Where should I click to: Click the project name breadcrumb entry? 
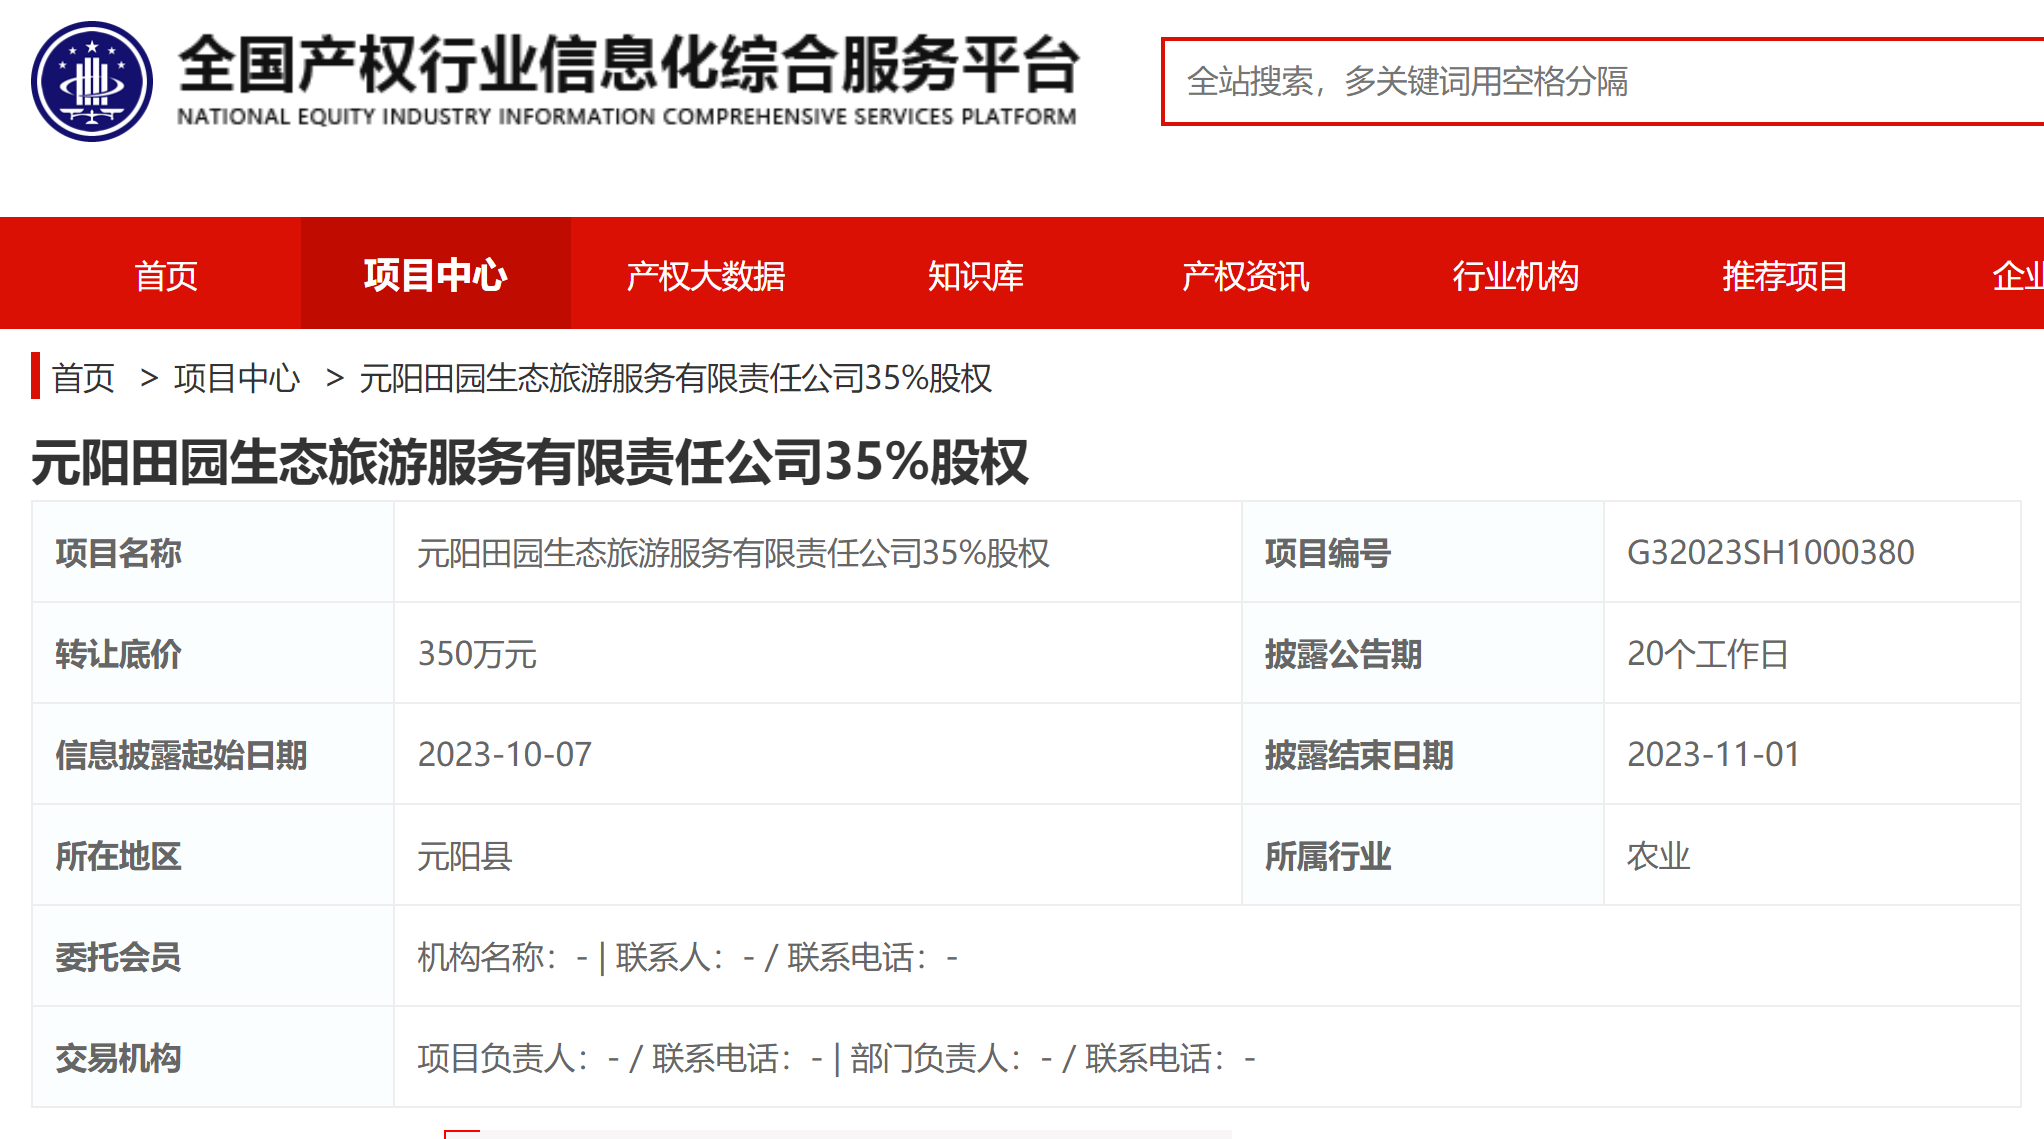point(675,378)
